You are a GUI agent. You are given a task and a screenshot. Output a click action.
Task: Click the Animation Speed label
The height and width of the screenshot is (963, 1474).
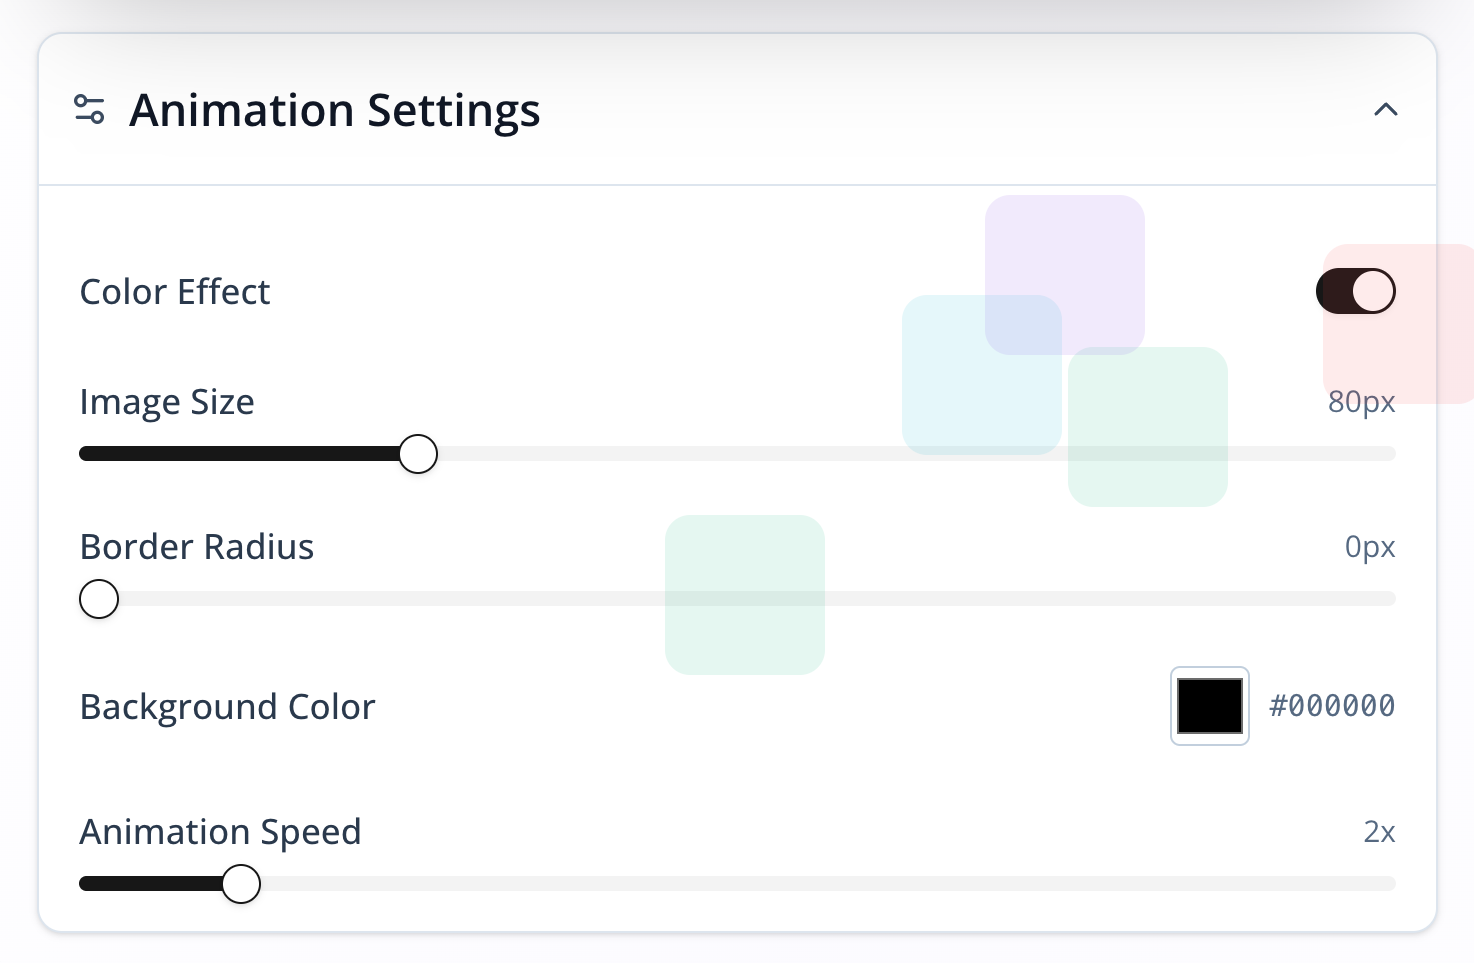coord(221,832)
